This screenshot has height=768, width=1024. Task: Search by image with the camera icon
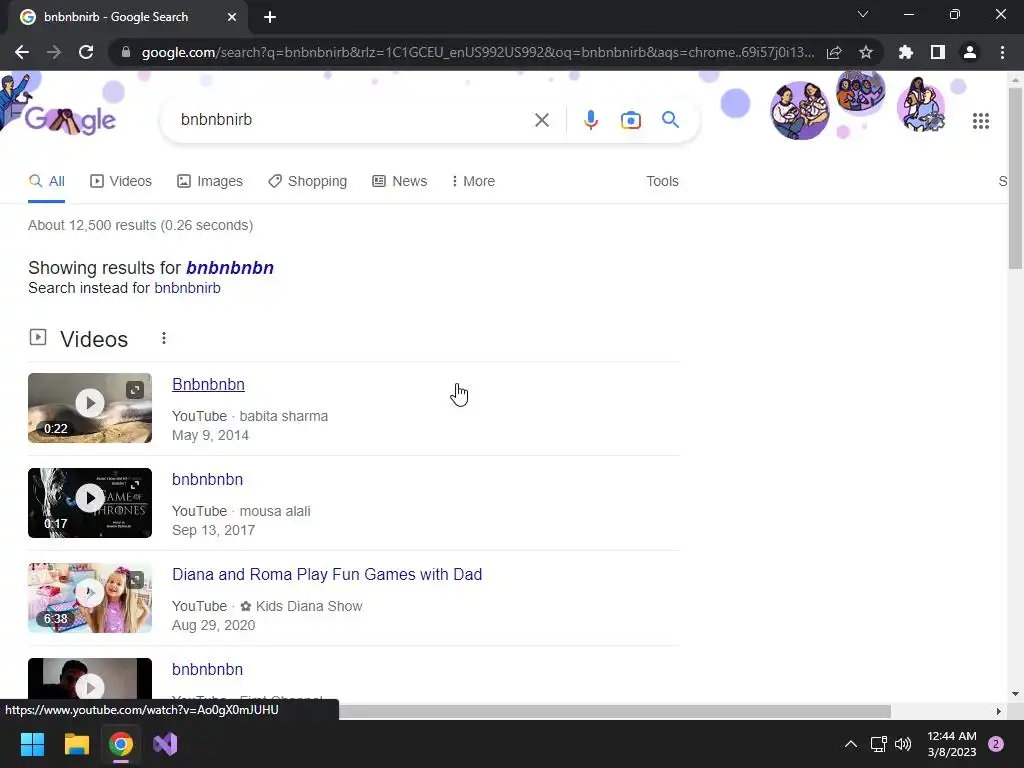tap(630, 120)
